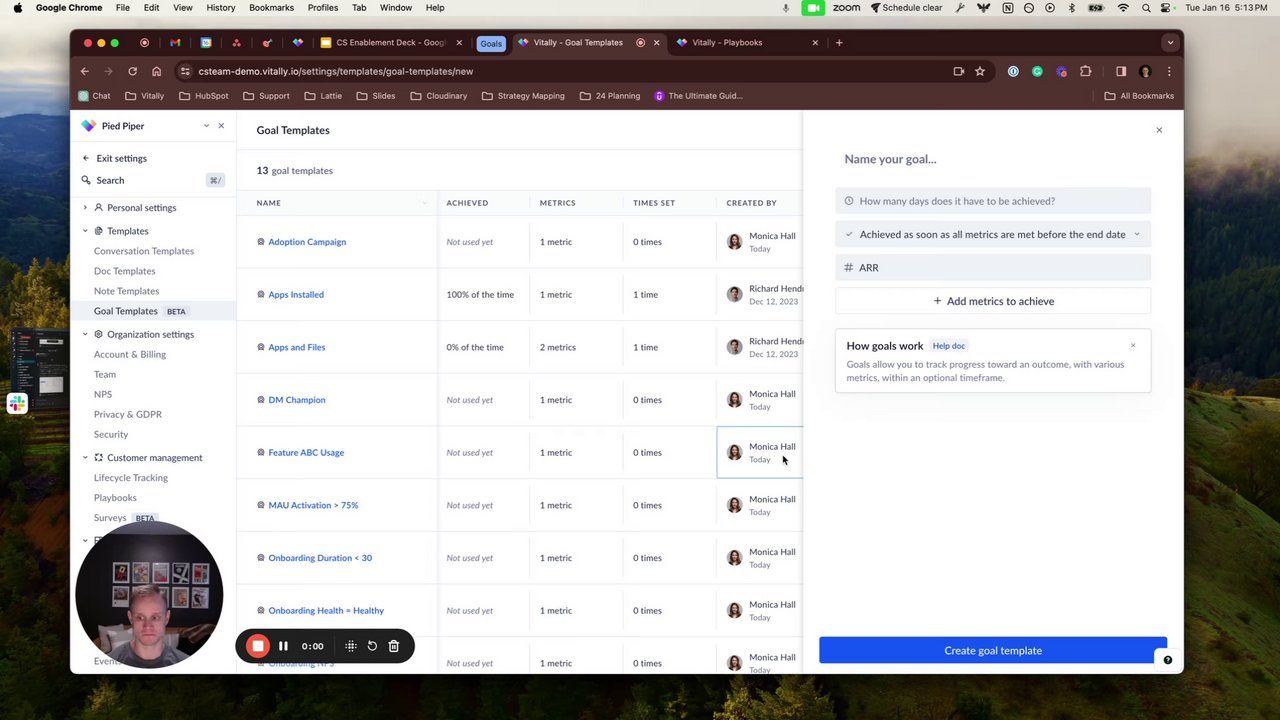Sort by the ACHIEVED column header
Viewport: 1280px width, 720px height.
[x=467, y=203]
